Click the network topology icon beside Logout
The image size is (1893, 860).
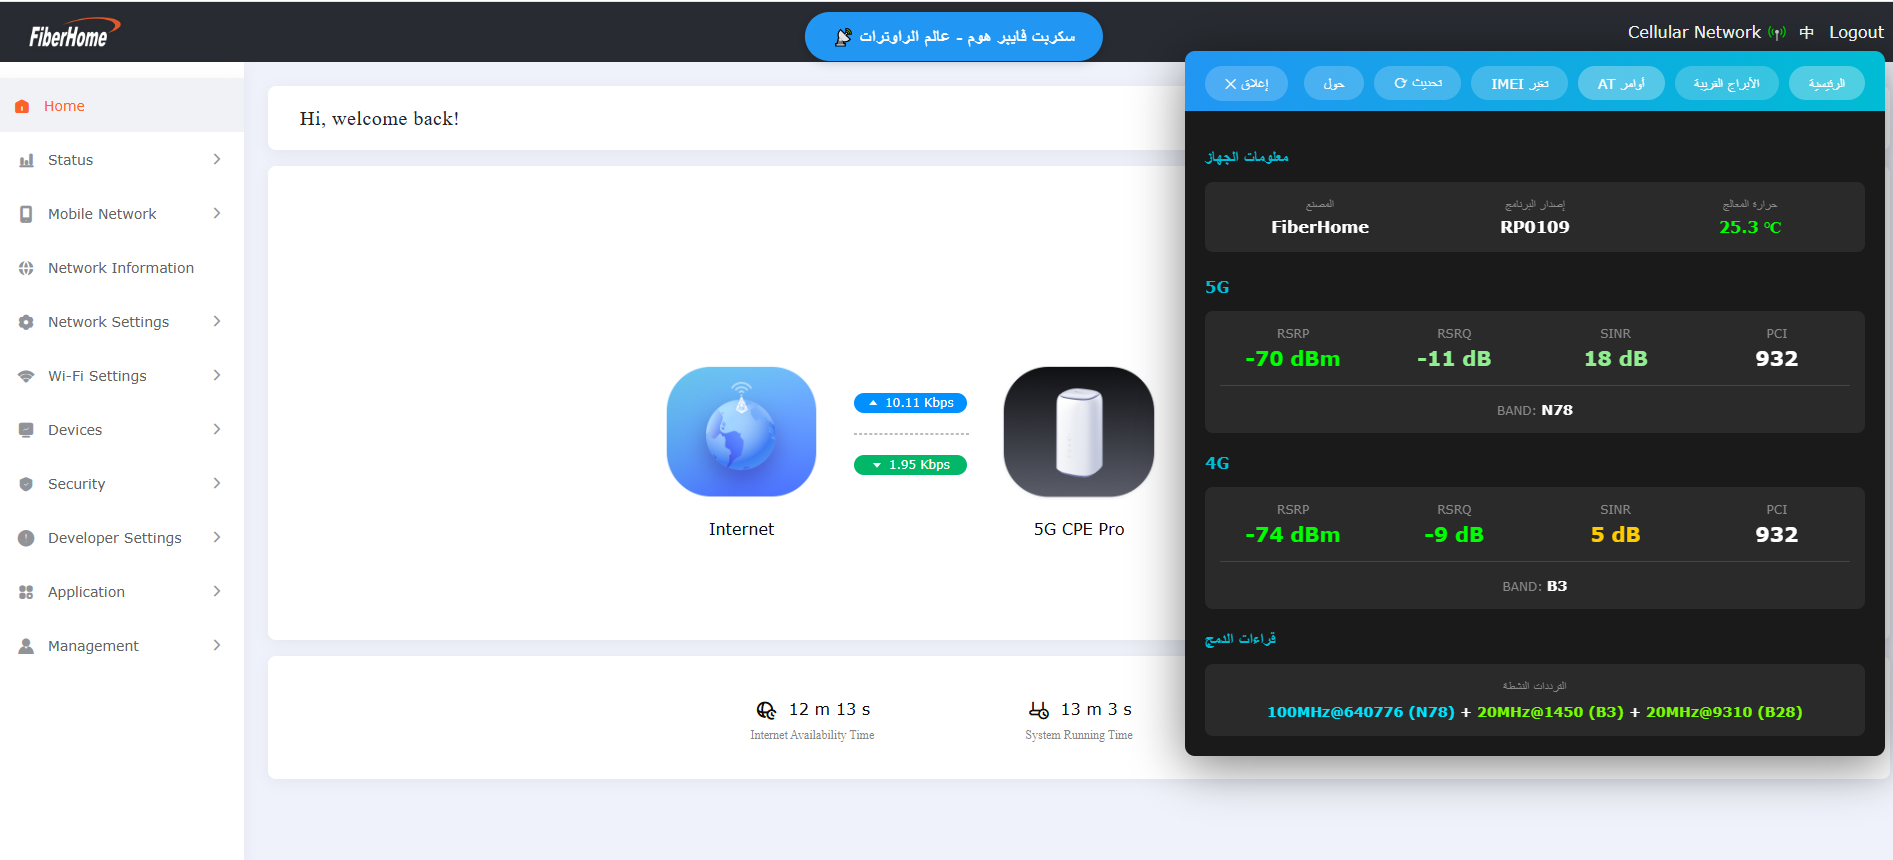pos(1806,33)
